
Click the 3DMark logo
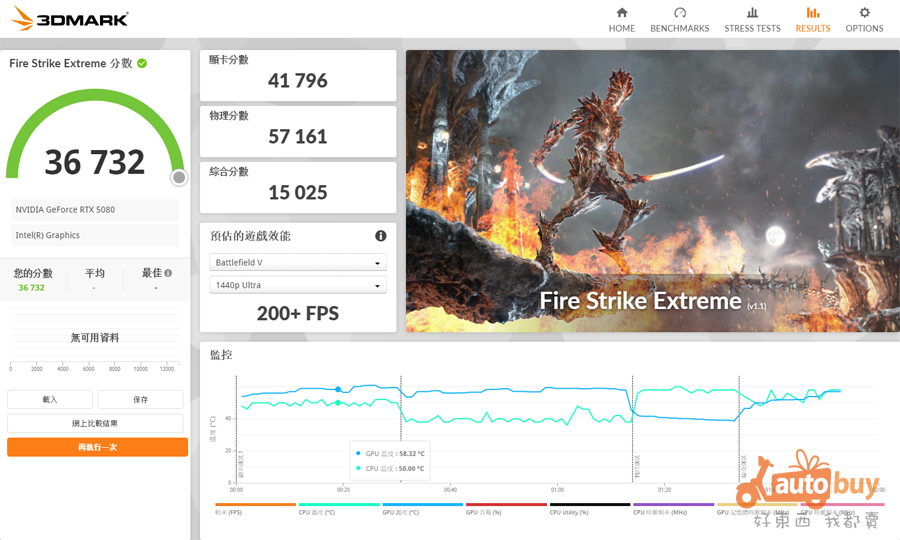(69, 19)
